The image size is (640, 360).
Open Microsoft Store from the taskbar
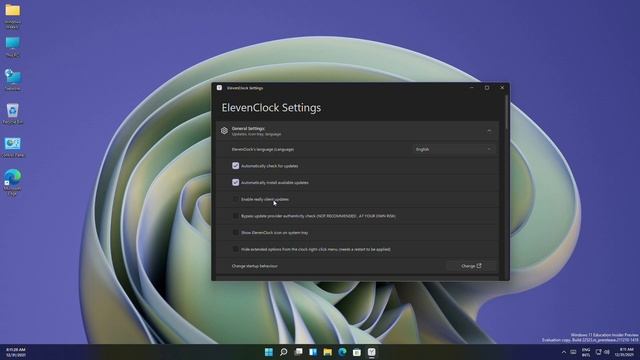tap(357, 352)
